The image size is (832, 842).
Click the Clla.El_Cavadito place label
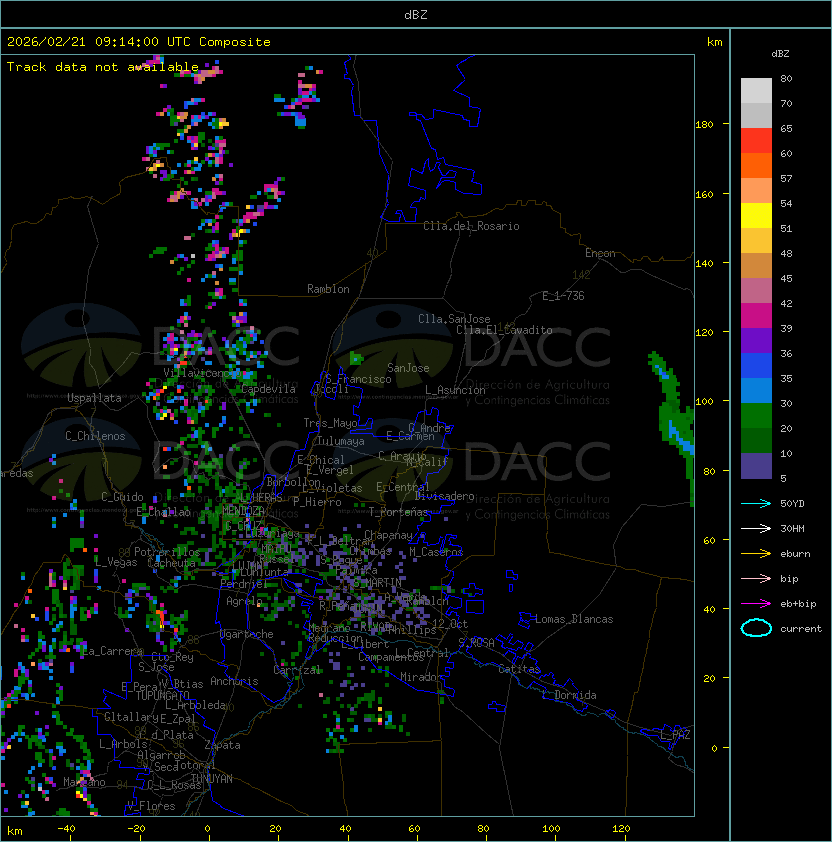(x=504, y=330)
